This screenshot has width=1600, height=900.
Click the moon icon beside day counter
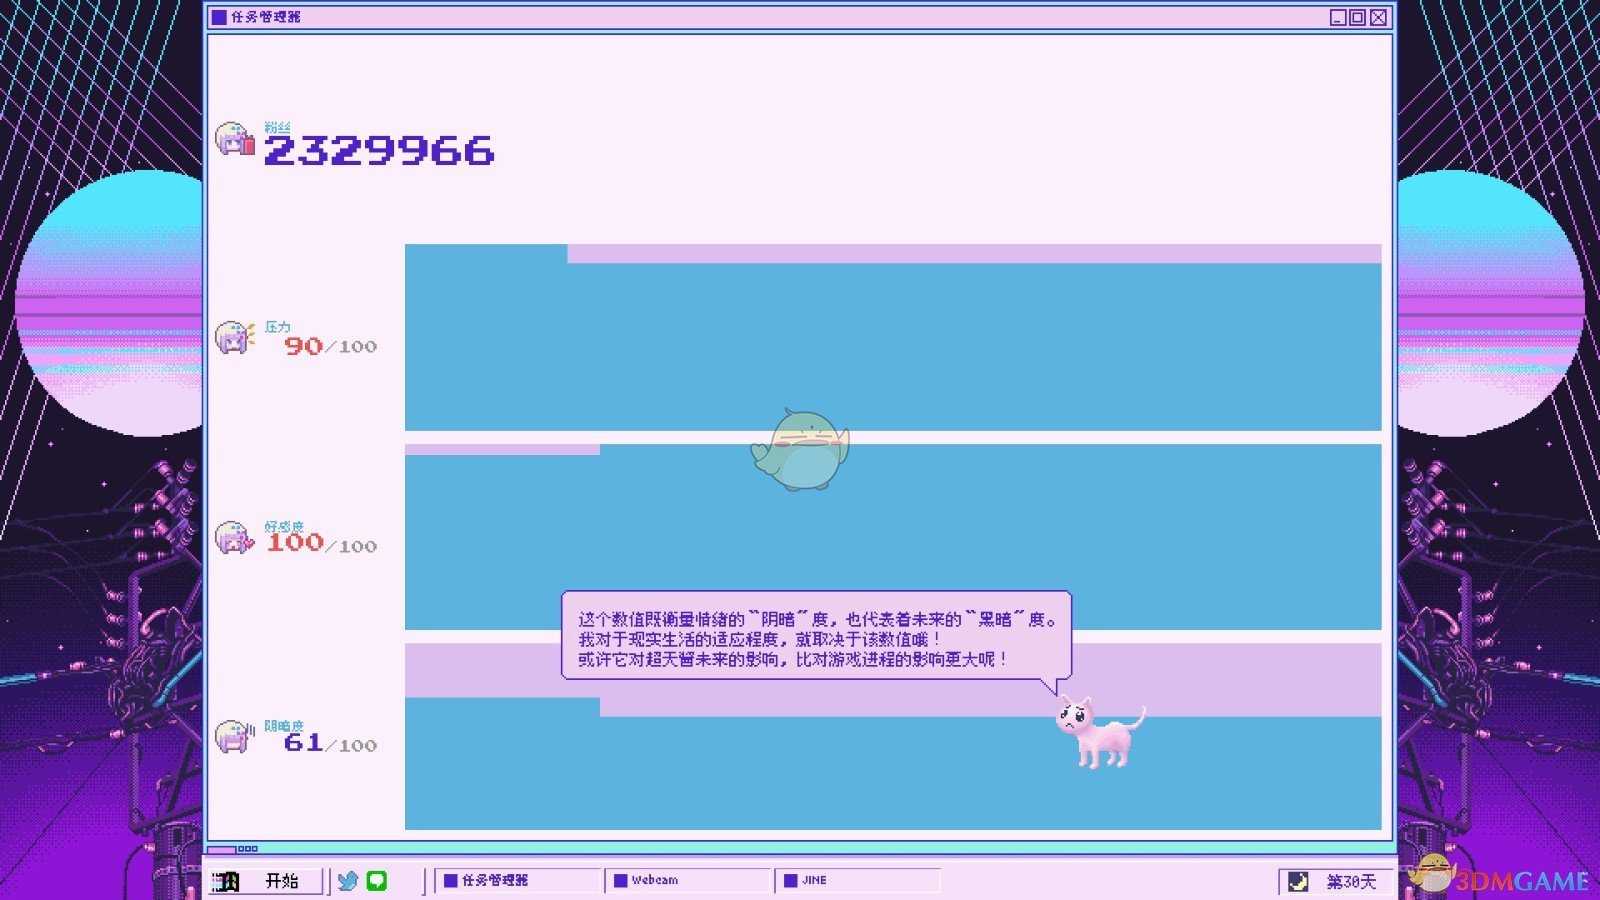tap(1298, 881)
